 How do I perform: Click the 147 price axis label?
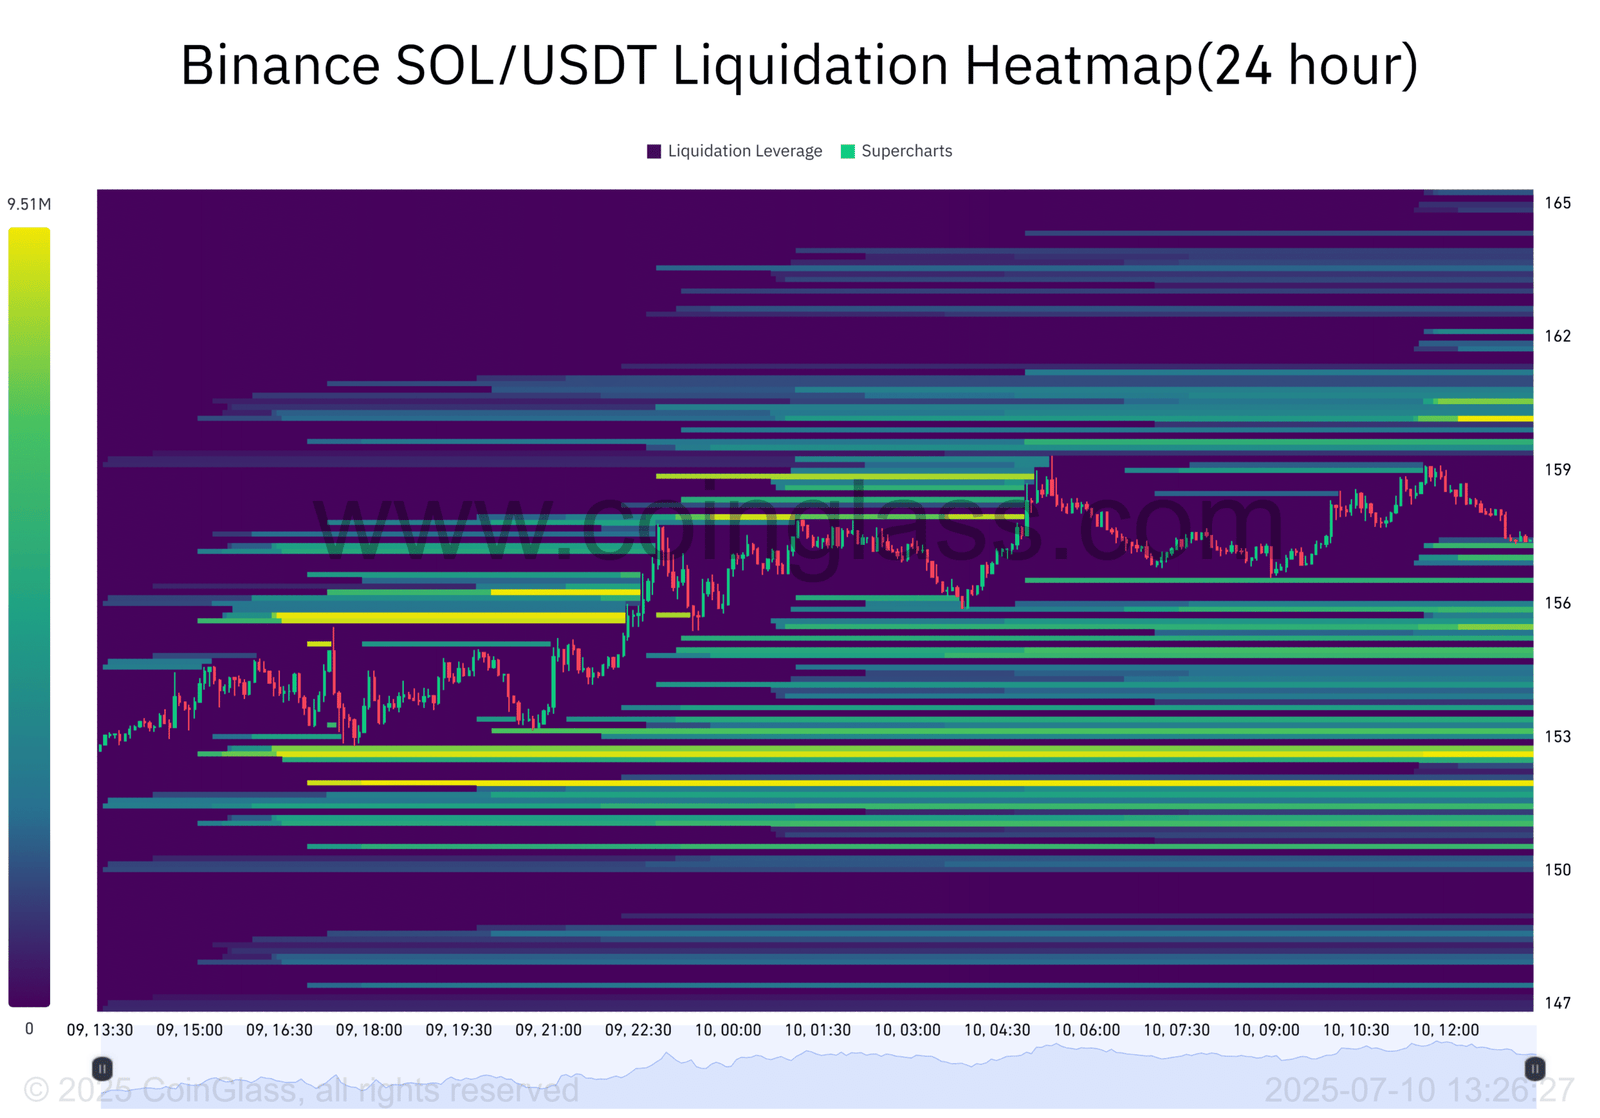point(1557,1002)
